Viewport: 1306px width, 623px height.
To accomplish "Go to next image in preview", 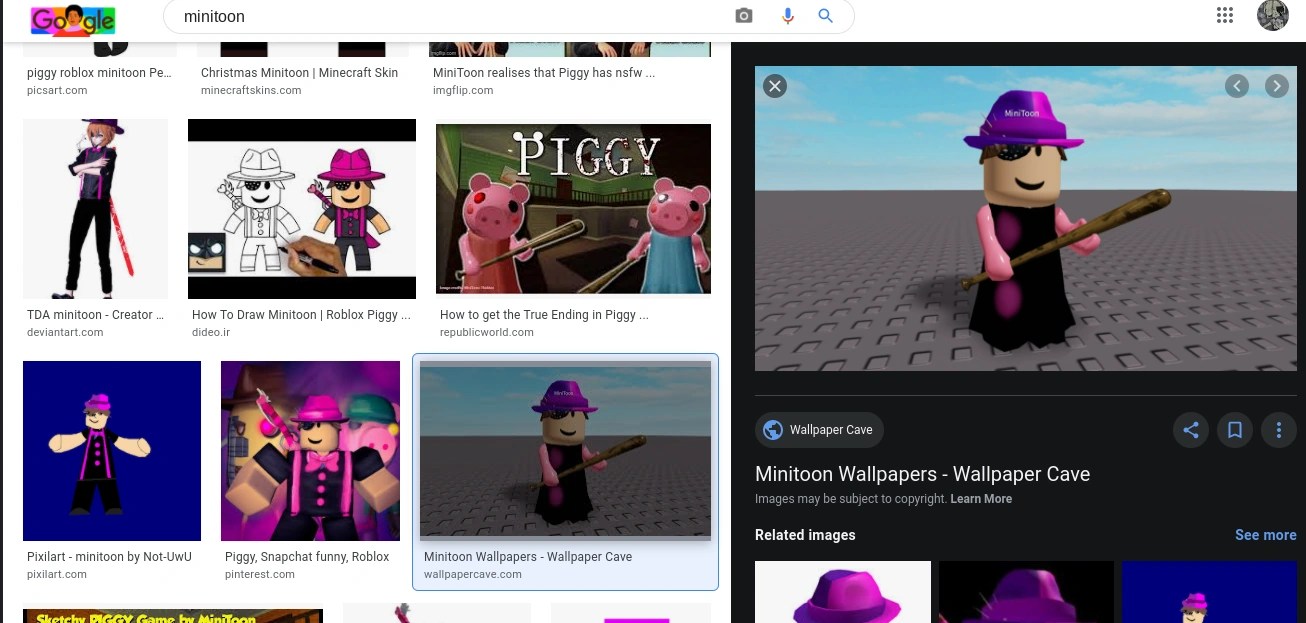I will tap(1276, 86).
